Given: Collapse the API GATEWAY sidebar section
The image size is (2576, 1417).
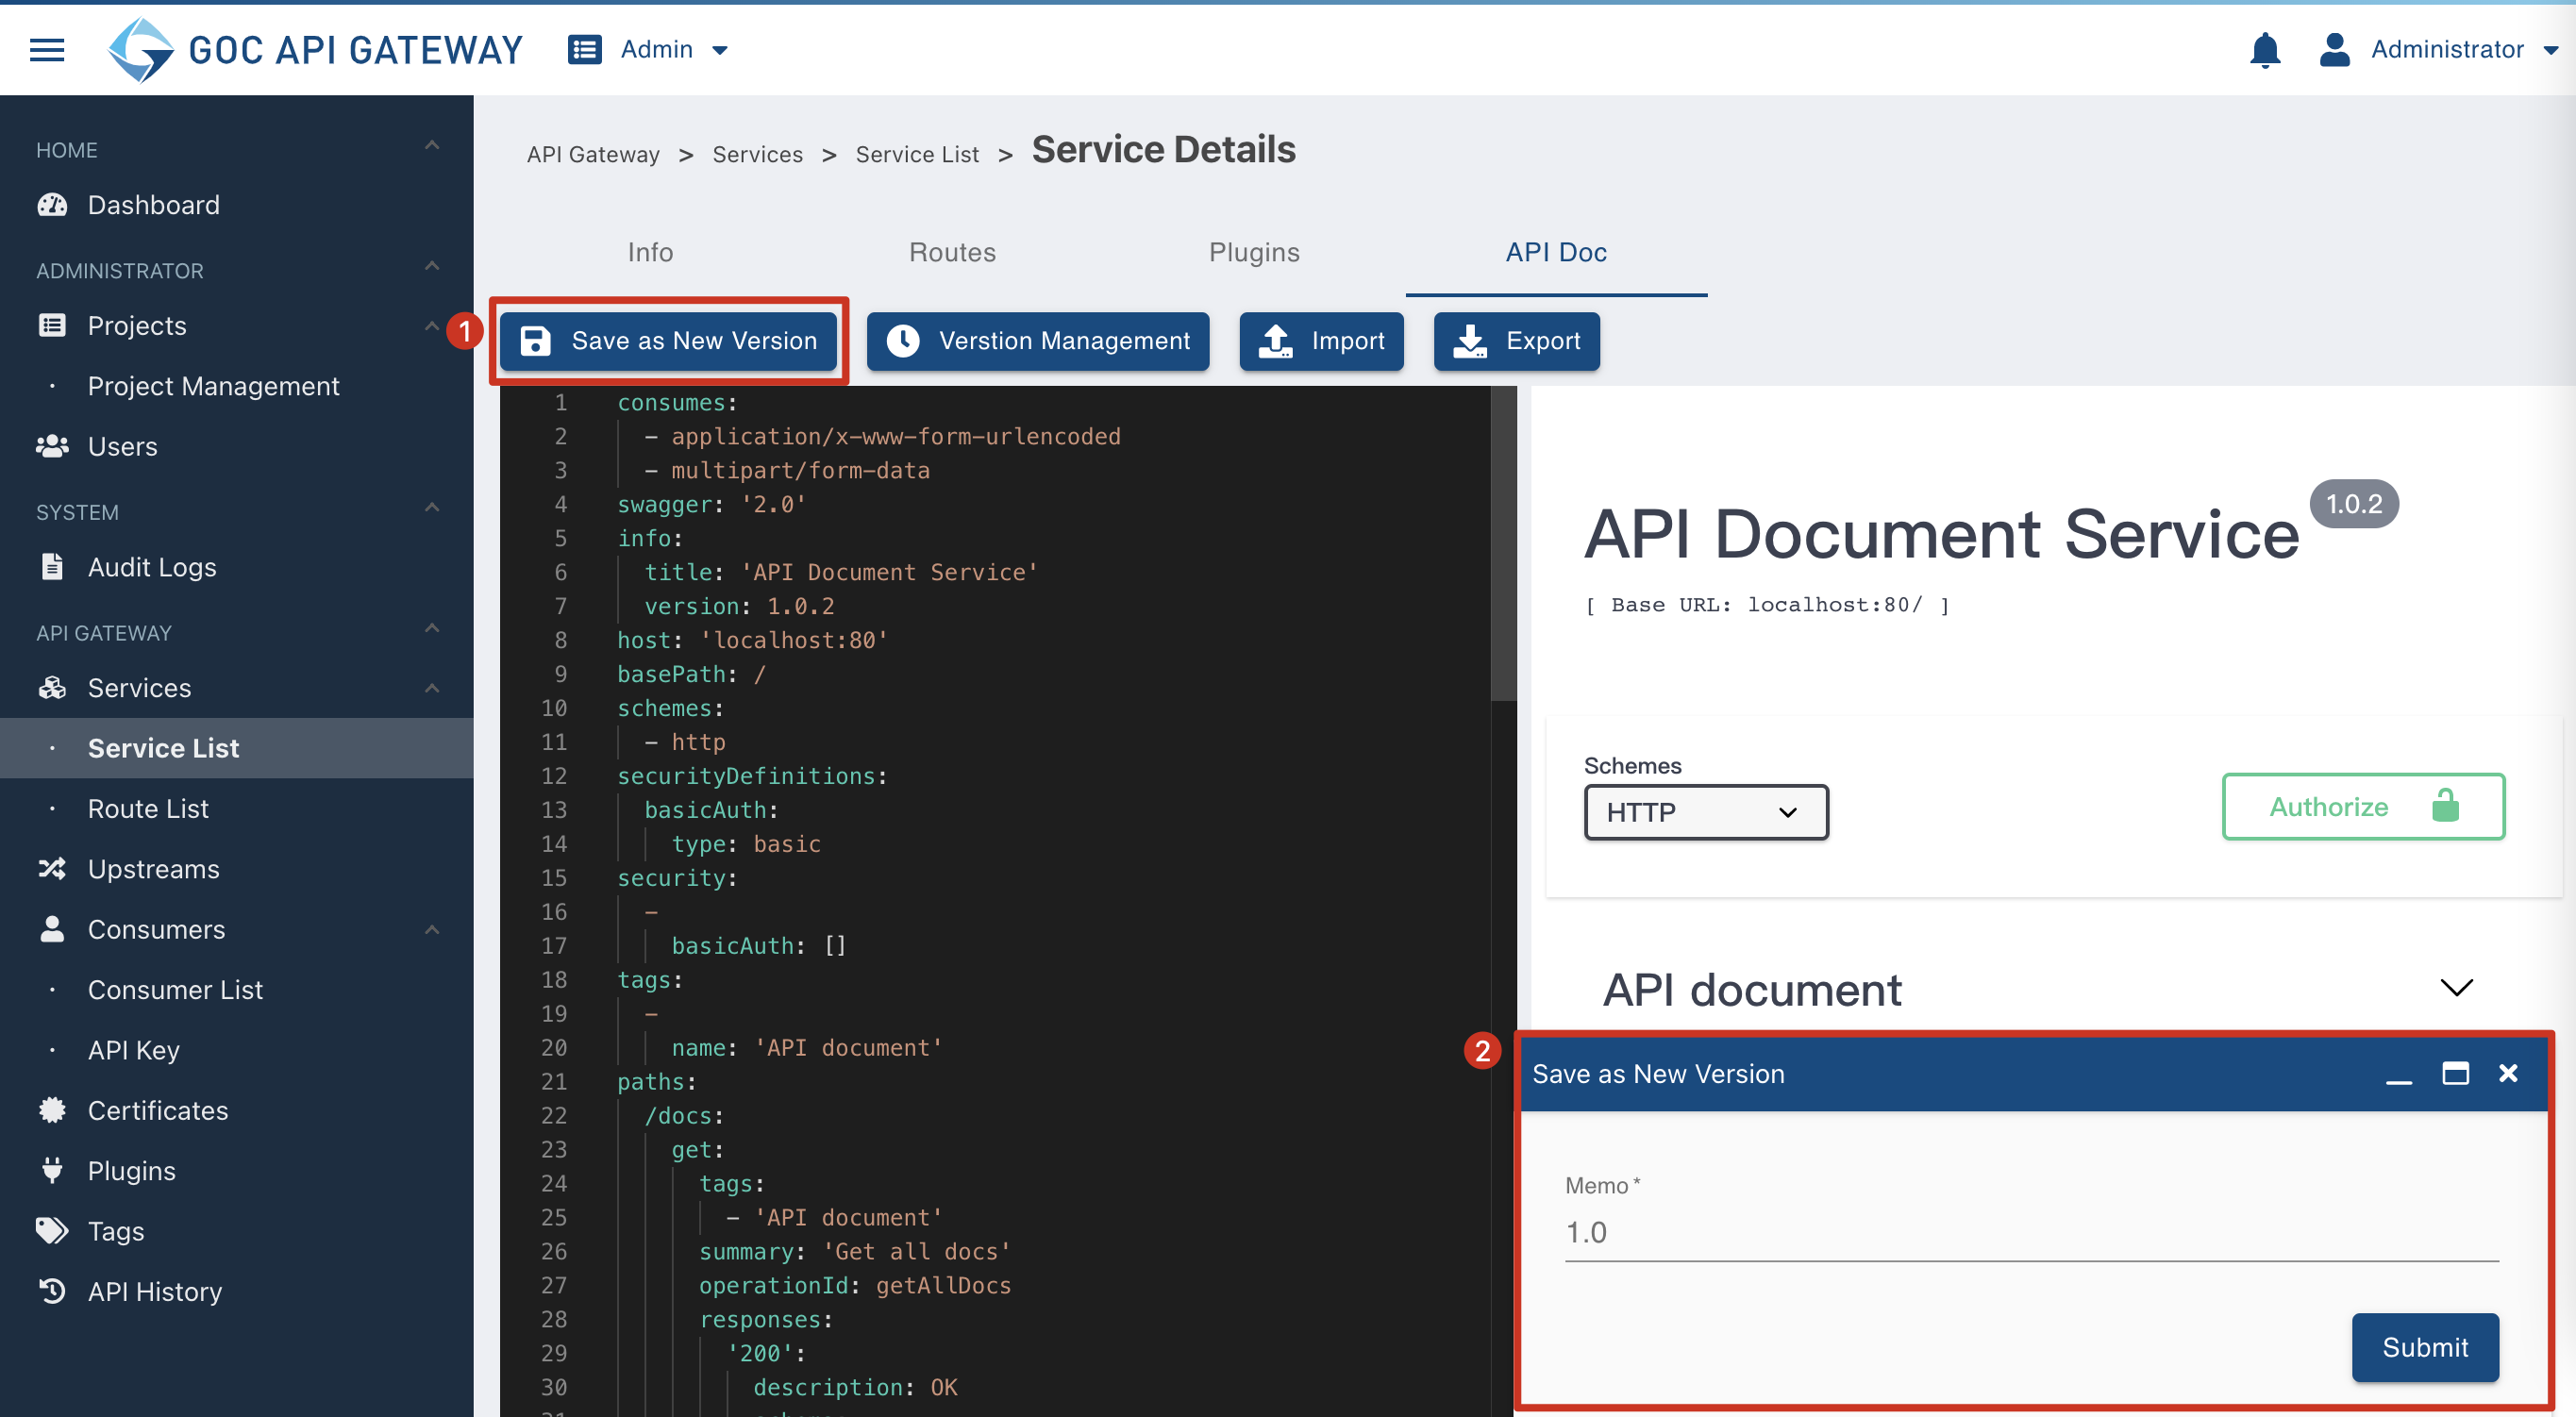Looking at the screenshot, I should 432,628.
